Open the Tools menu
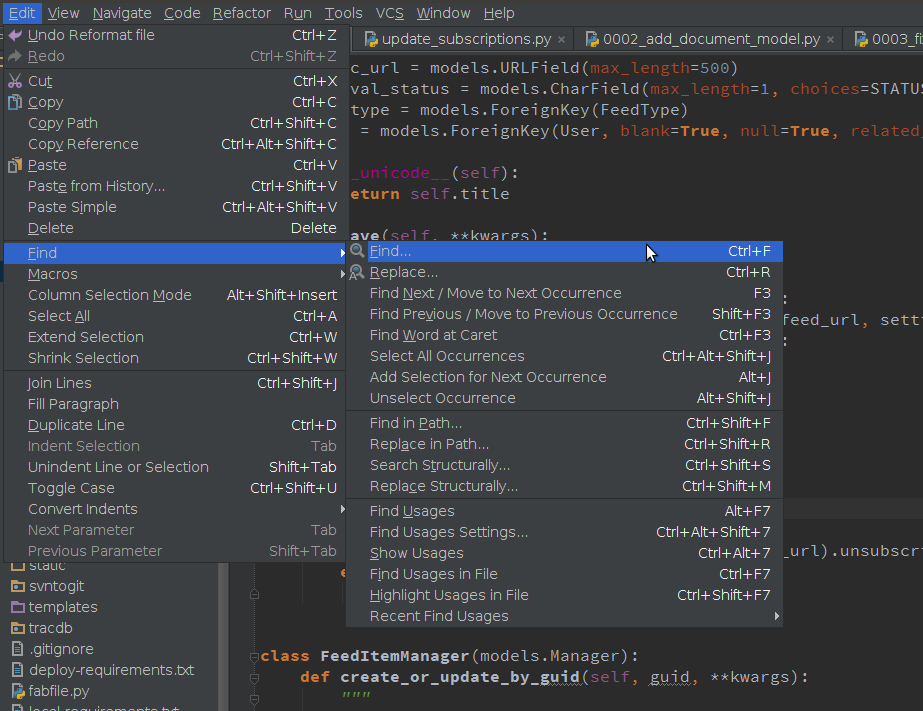Viewport: 923px width, 711px height. coord(343,13)
